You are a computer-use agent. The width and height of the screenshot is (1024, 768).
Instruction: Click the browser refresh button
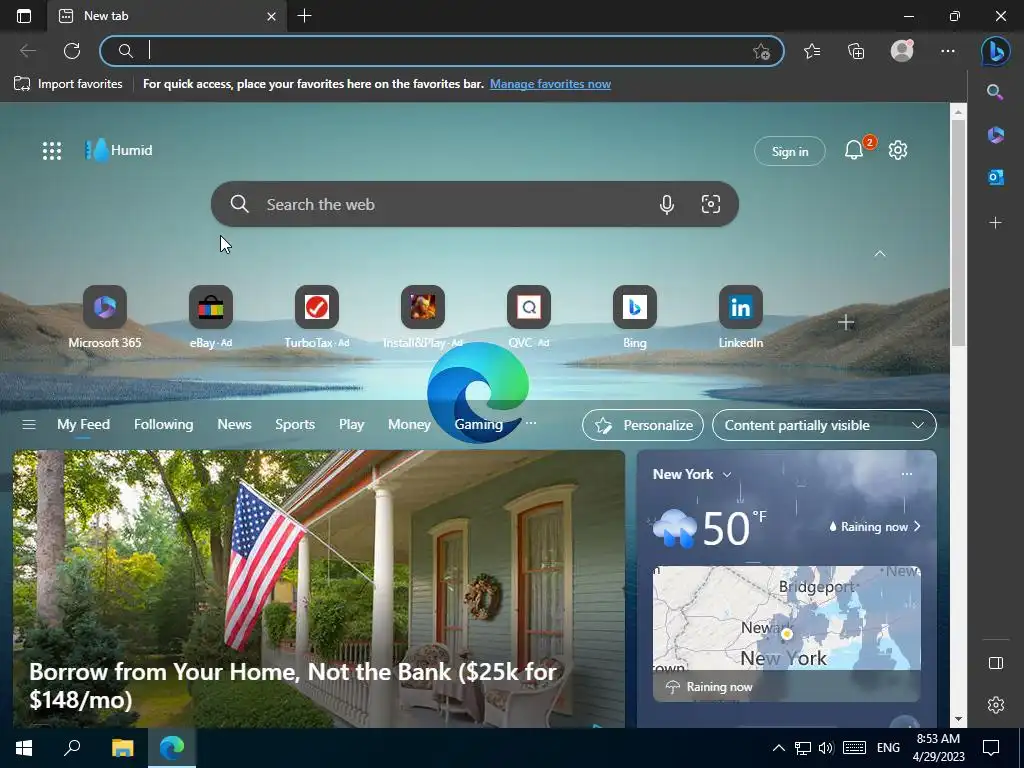[x=72, y=51]
